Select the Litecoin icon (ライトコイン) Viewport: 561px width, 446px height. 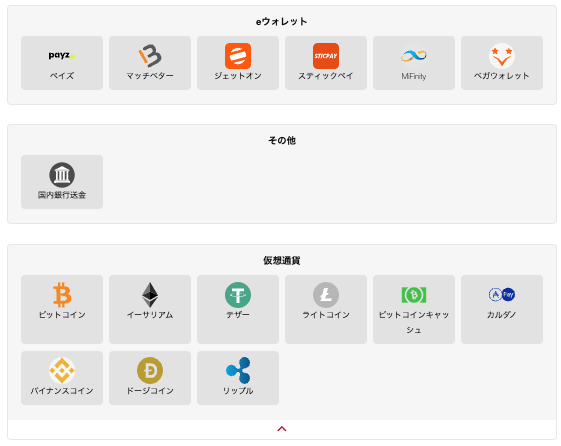coord(326,295)
